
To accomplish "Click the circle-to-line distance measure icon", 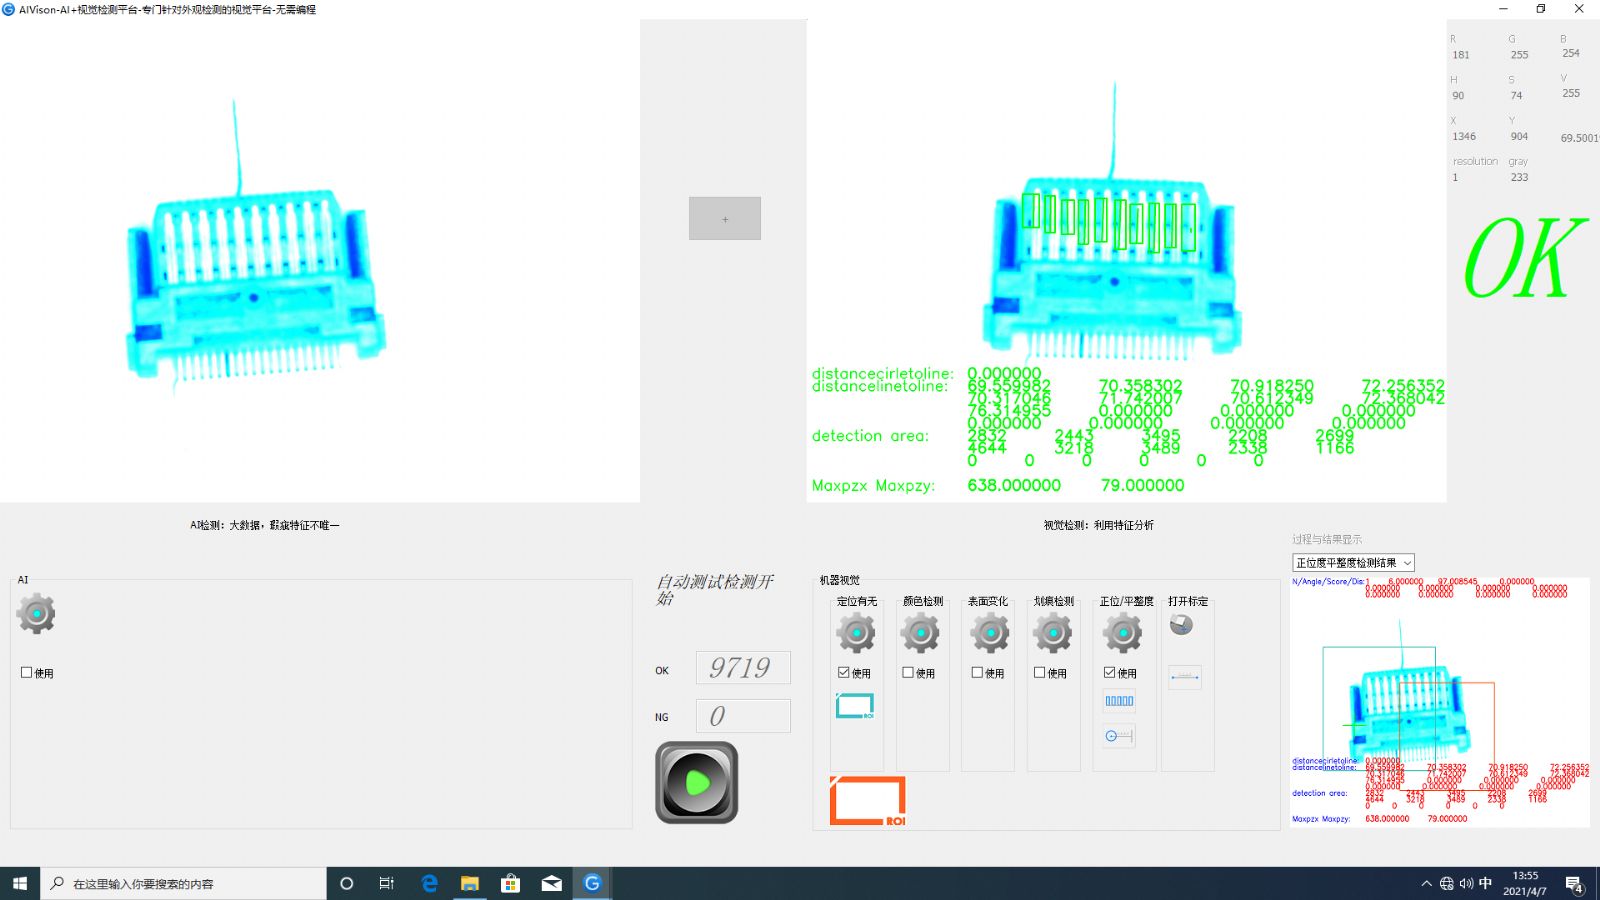I will (1119, 736).
